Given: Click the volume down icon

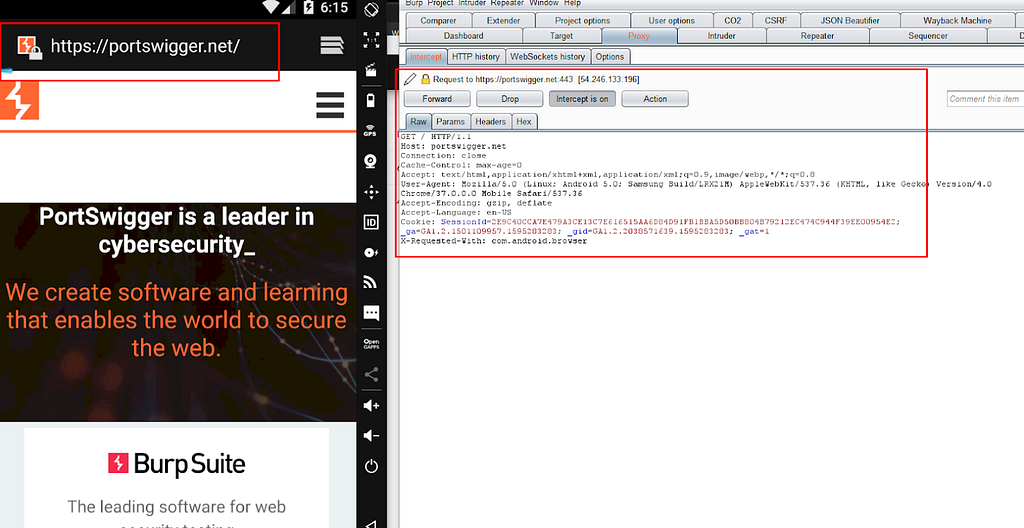Looking at the screenshot, I should pos(371,435).
